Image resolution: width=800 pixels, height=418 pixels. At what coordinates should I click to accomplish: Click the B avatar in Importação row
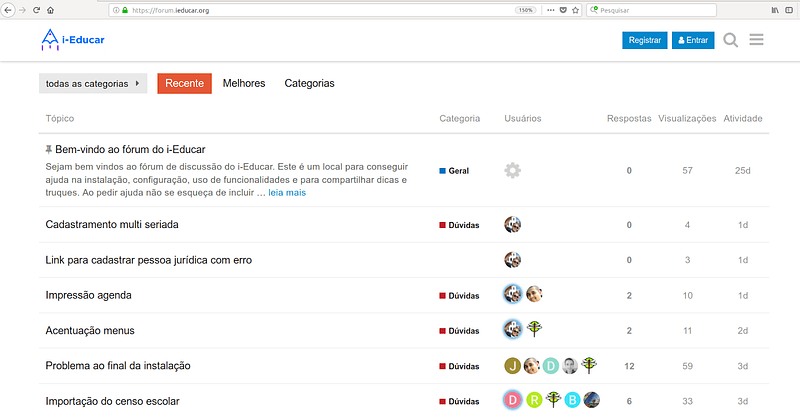pyautogui.click(x=572, y=401)
